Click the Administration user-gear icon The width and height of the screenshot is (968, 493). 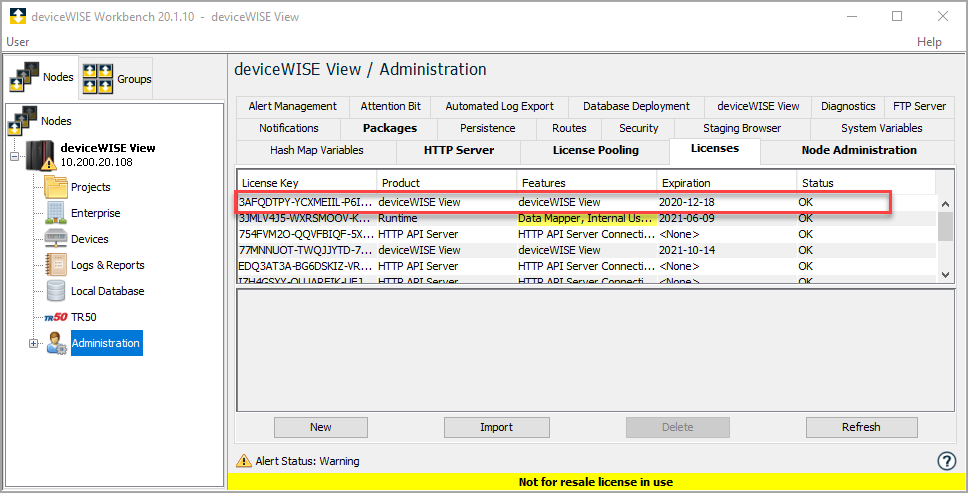coord(56,343)
